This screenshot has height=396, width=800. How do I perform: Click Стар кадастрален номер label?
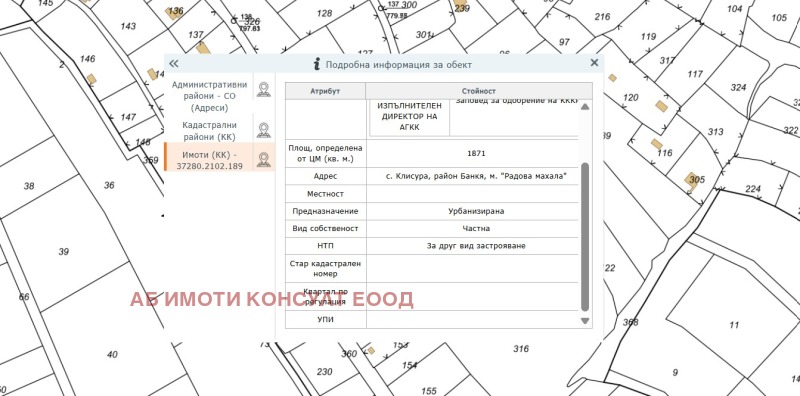(x=326, y=269)
